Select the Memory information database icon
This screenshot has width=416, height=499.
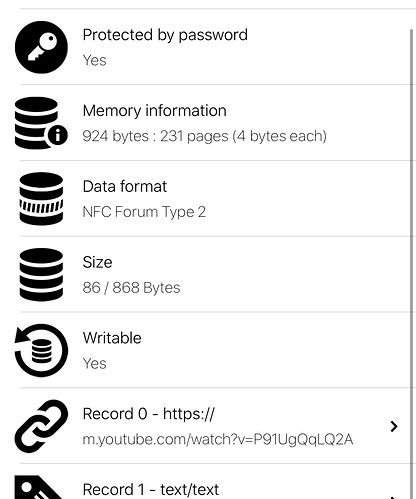coord(41,123)
